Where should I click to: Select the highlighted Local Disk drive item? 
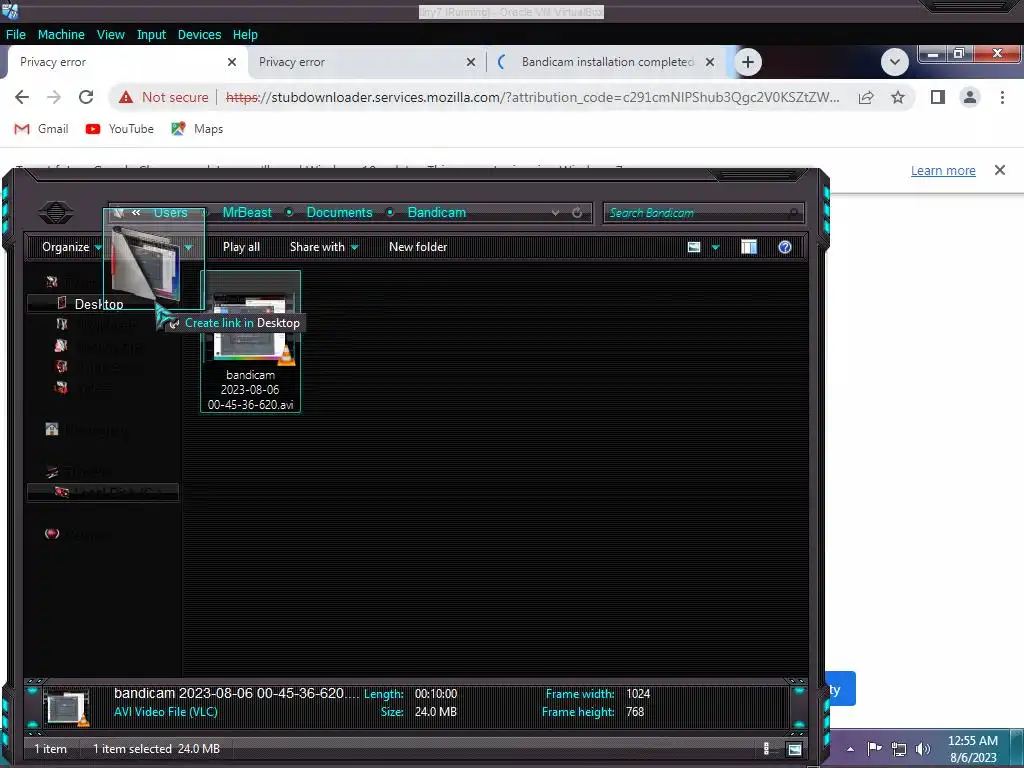(103, 492)
